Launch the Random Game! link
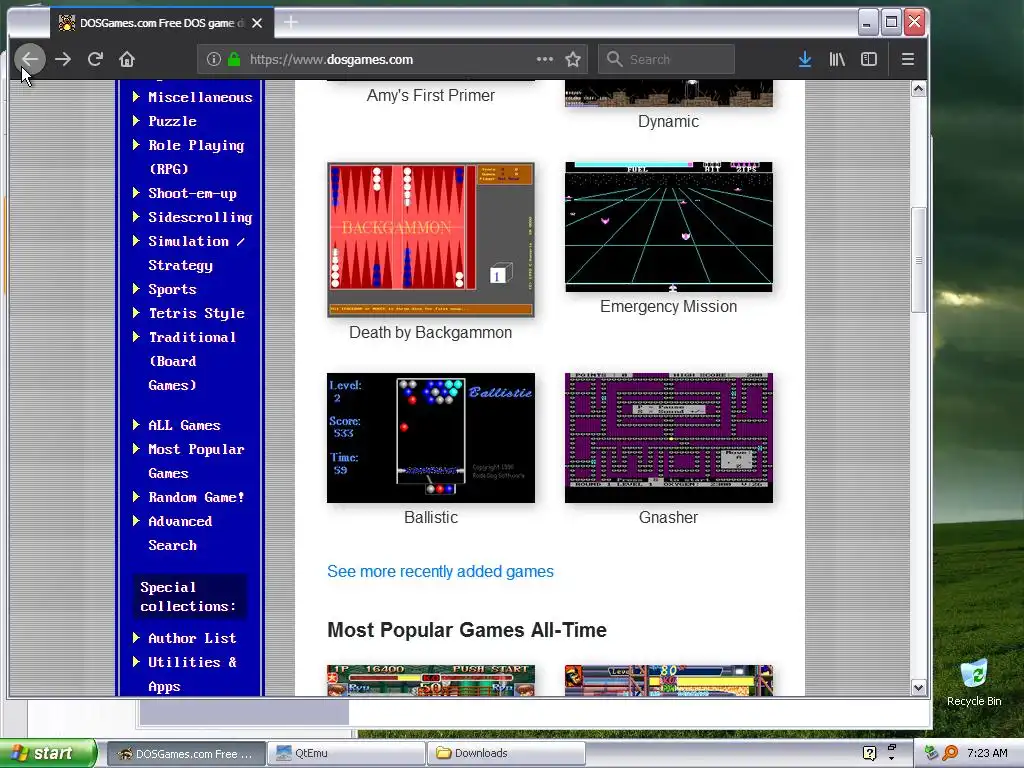The width and height of the screenshot is (1024, 768). pyautogui.click(x=196, y=498)
